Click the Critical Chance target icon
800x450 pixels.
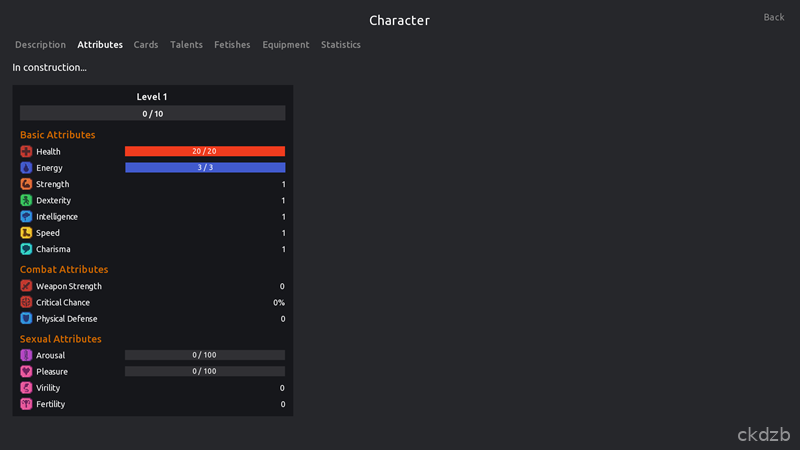(x=26, y=303)
